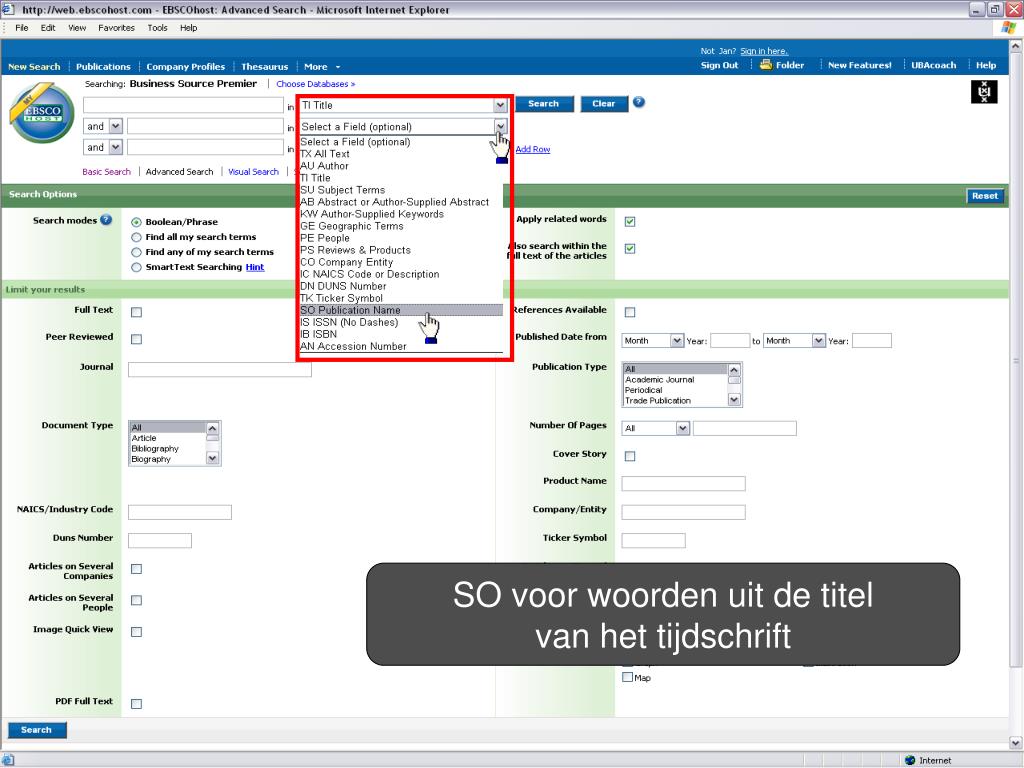Click the Basic Search link
Image resolution: width=1024 pixels, height=768 pixels.
(x=106, y=172)
